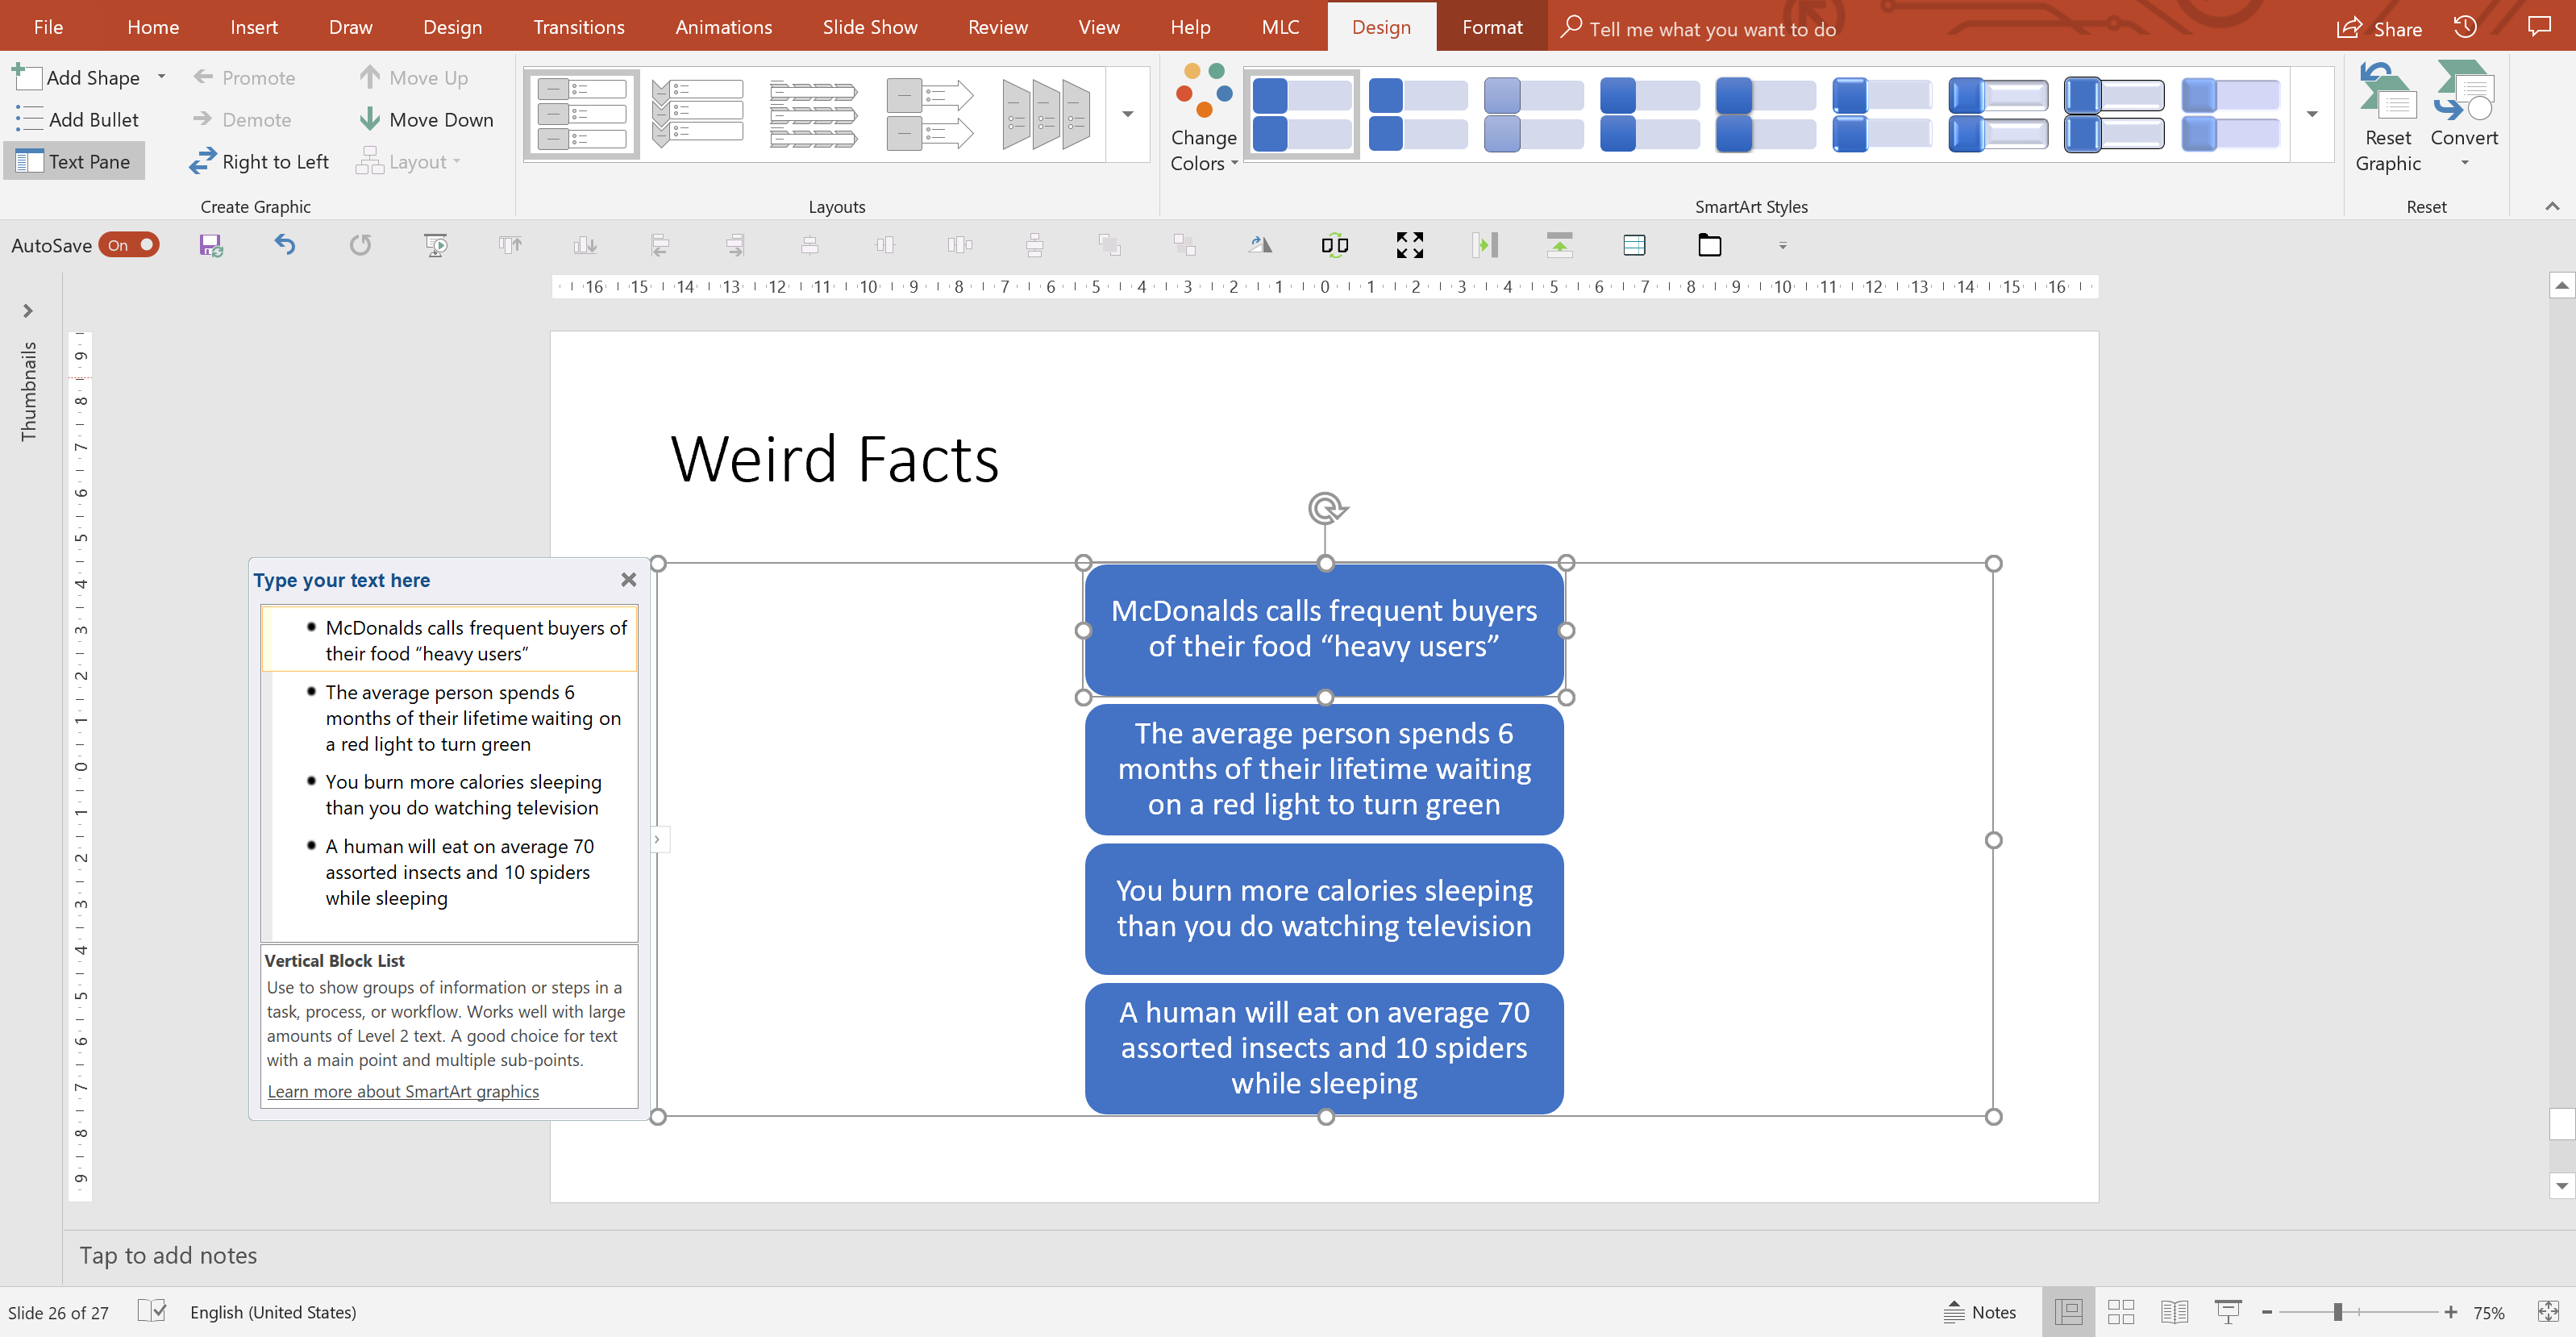Select the Vertical Bullet List chevron layout
This screenshot has height=1337, width=2576.
coord(698,114)
